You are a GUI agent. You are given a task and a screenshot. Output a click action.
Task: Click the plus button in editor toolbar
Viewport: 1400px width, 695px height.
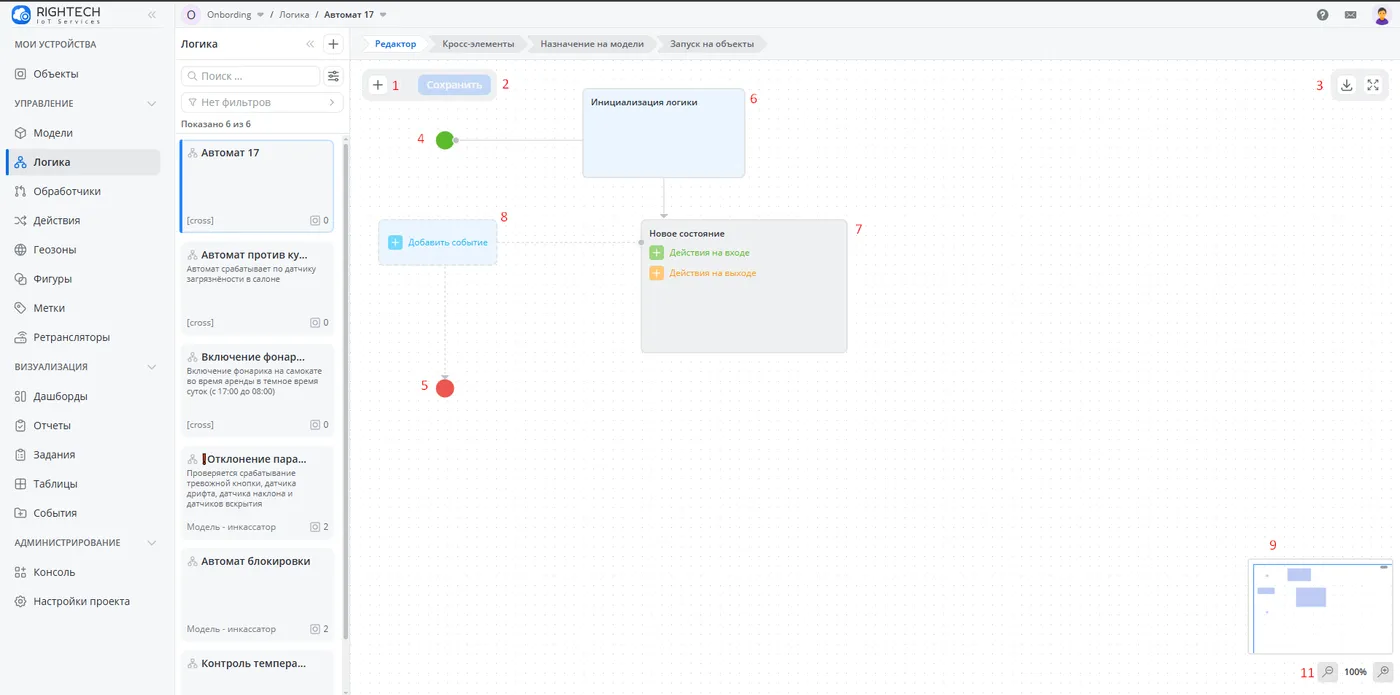point(378,85)
